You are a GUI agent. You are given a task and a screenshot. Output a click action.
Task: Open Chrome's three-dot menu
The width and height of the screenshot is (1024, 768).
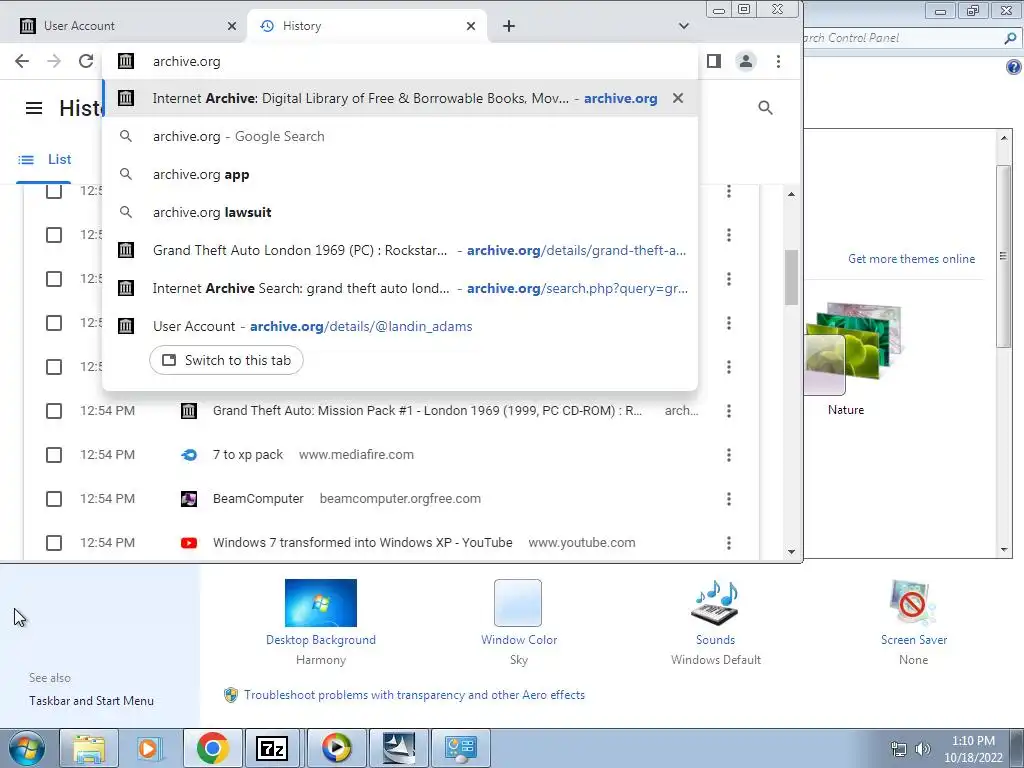[778, 61]
